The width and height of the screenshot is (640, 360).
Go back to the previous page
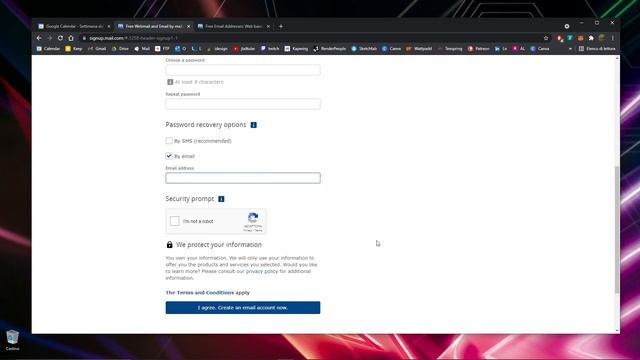pos(39,38)
